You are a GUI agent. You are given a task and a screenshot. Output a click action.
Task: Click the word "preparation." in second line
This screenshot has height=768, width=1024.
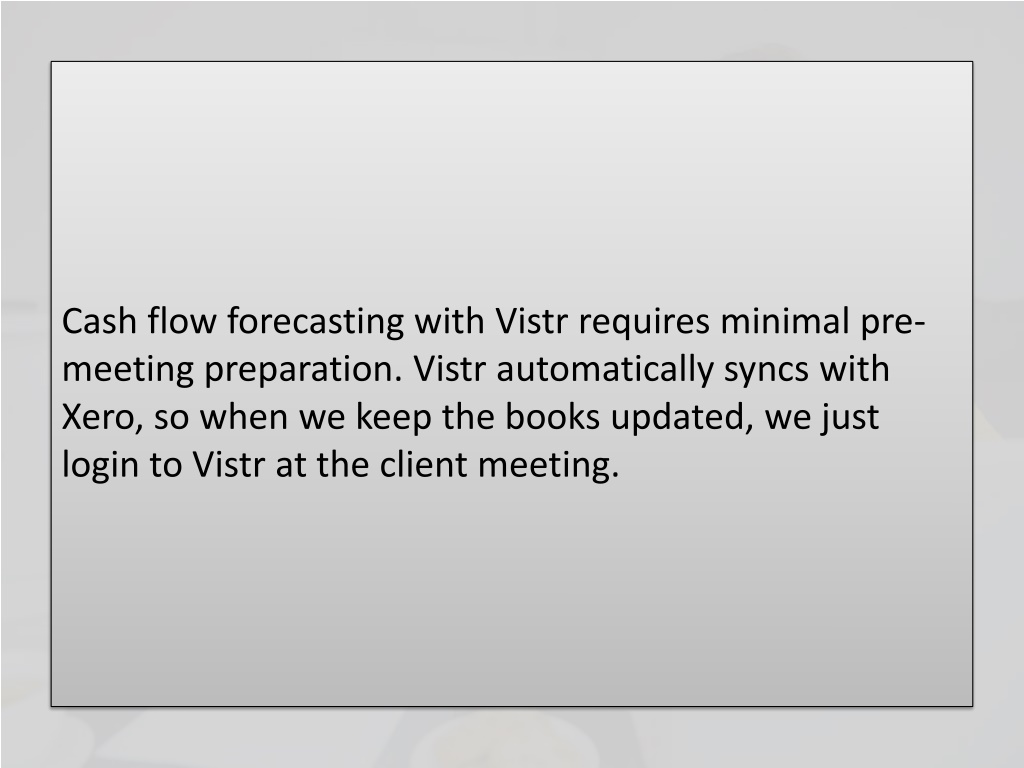click(304, 370)
